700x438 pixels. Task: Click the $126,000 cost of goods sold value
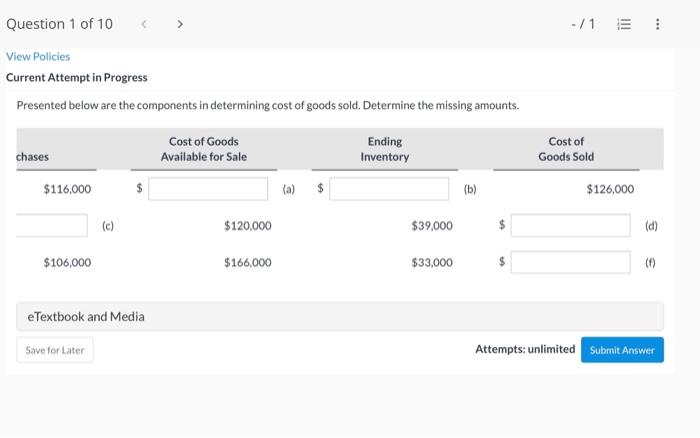(610, 189)
